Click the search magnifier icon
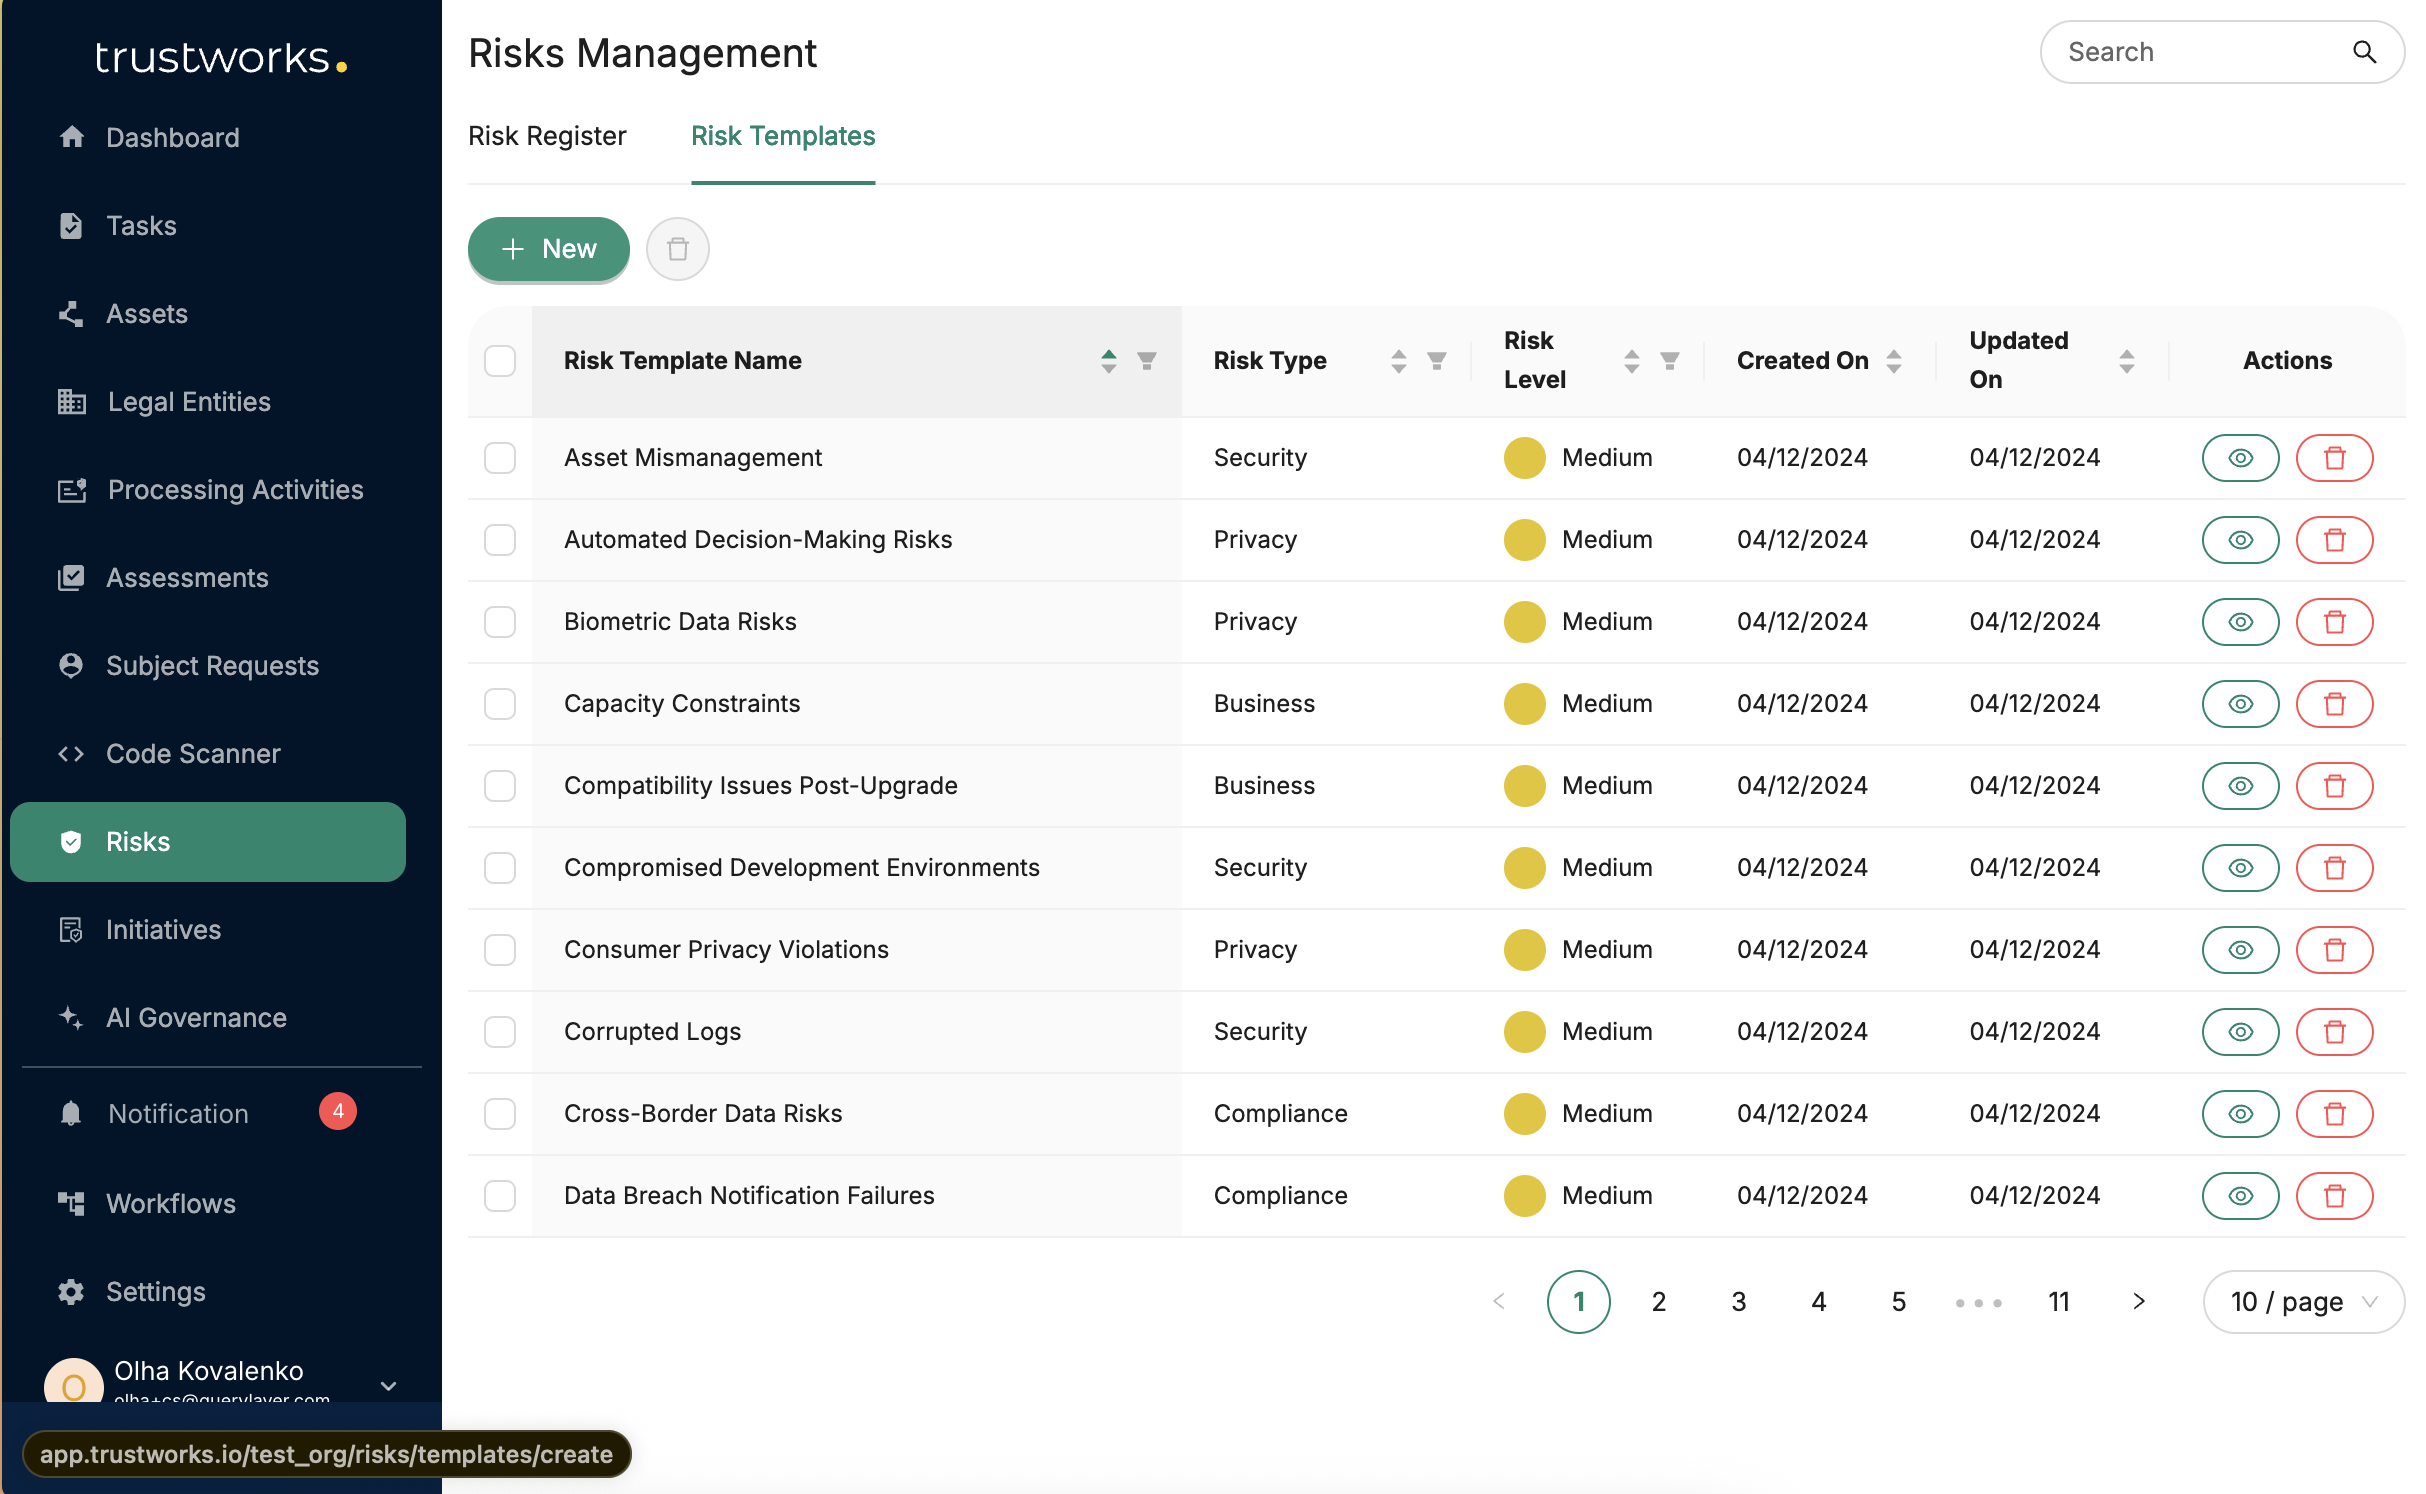2426x1494 pixels. pos(2363,52)
